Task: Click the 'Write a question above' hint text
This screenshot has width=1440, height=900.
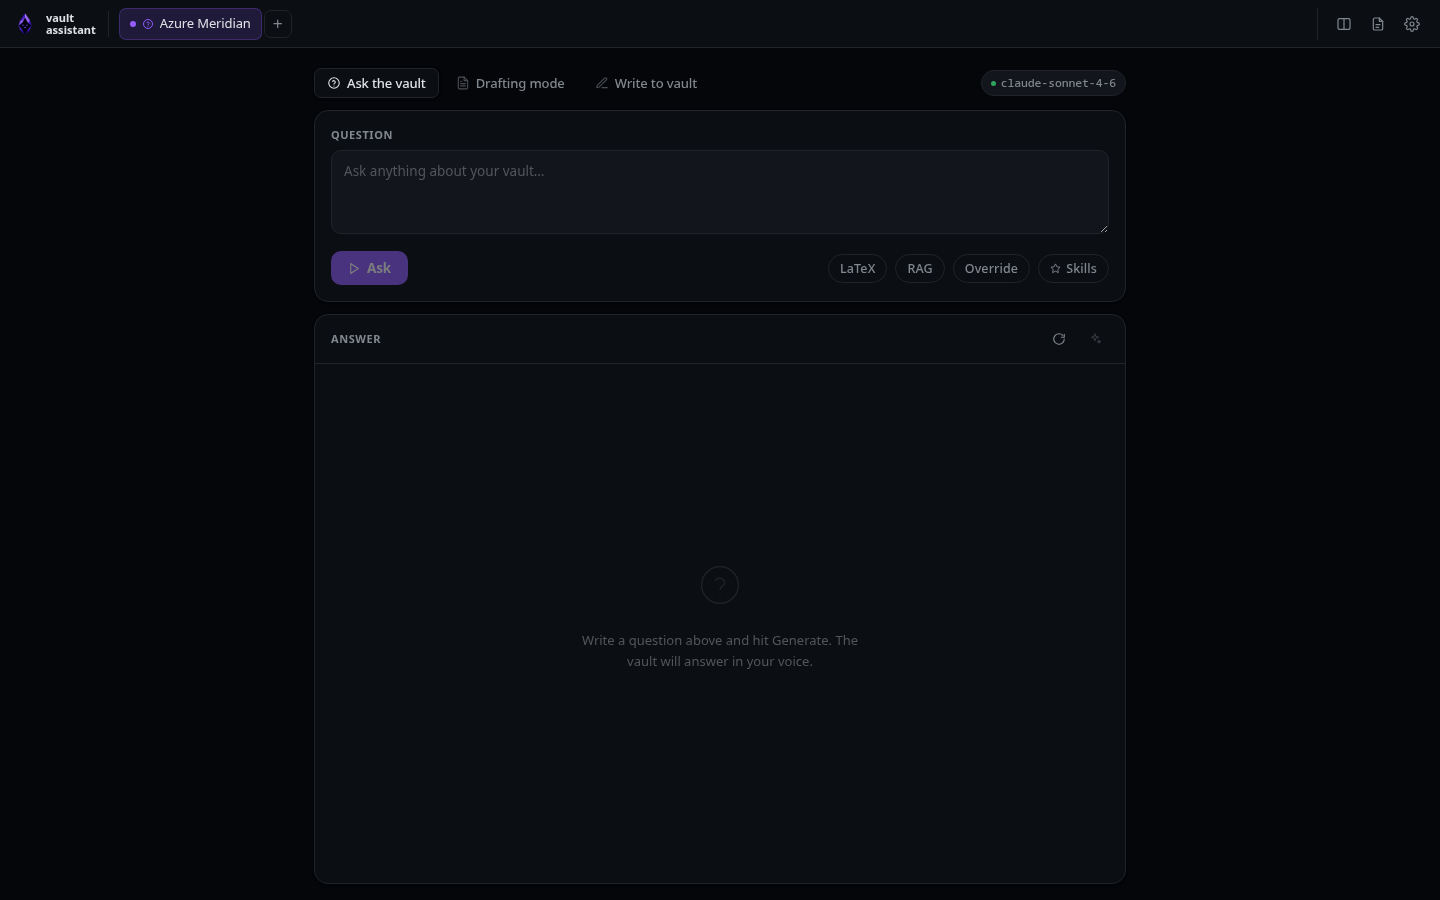Action: pyautogui.click(x=720, y=651)
